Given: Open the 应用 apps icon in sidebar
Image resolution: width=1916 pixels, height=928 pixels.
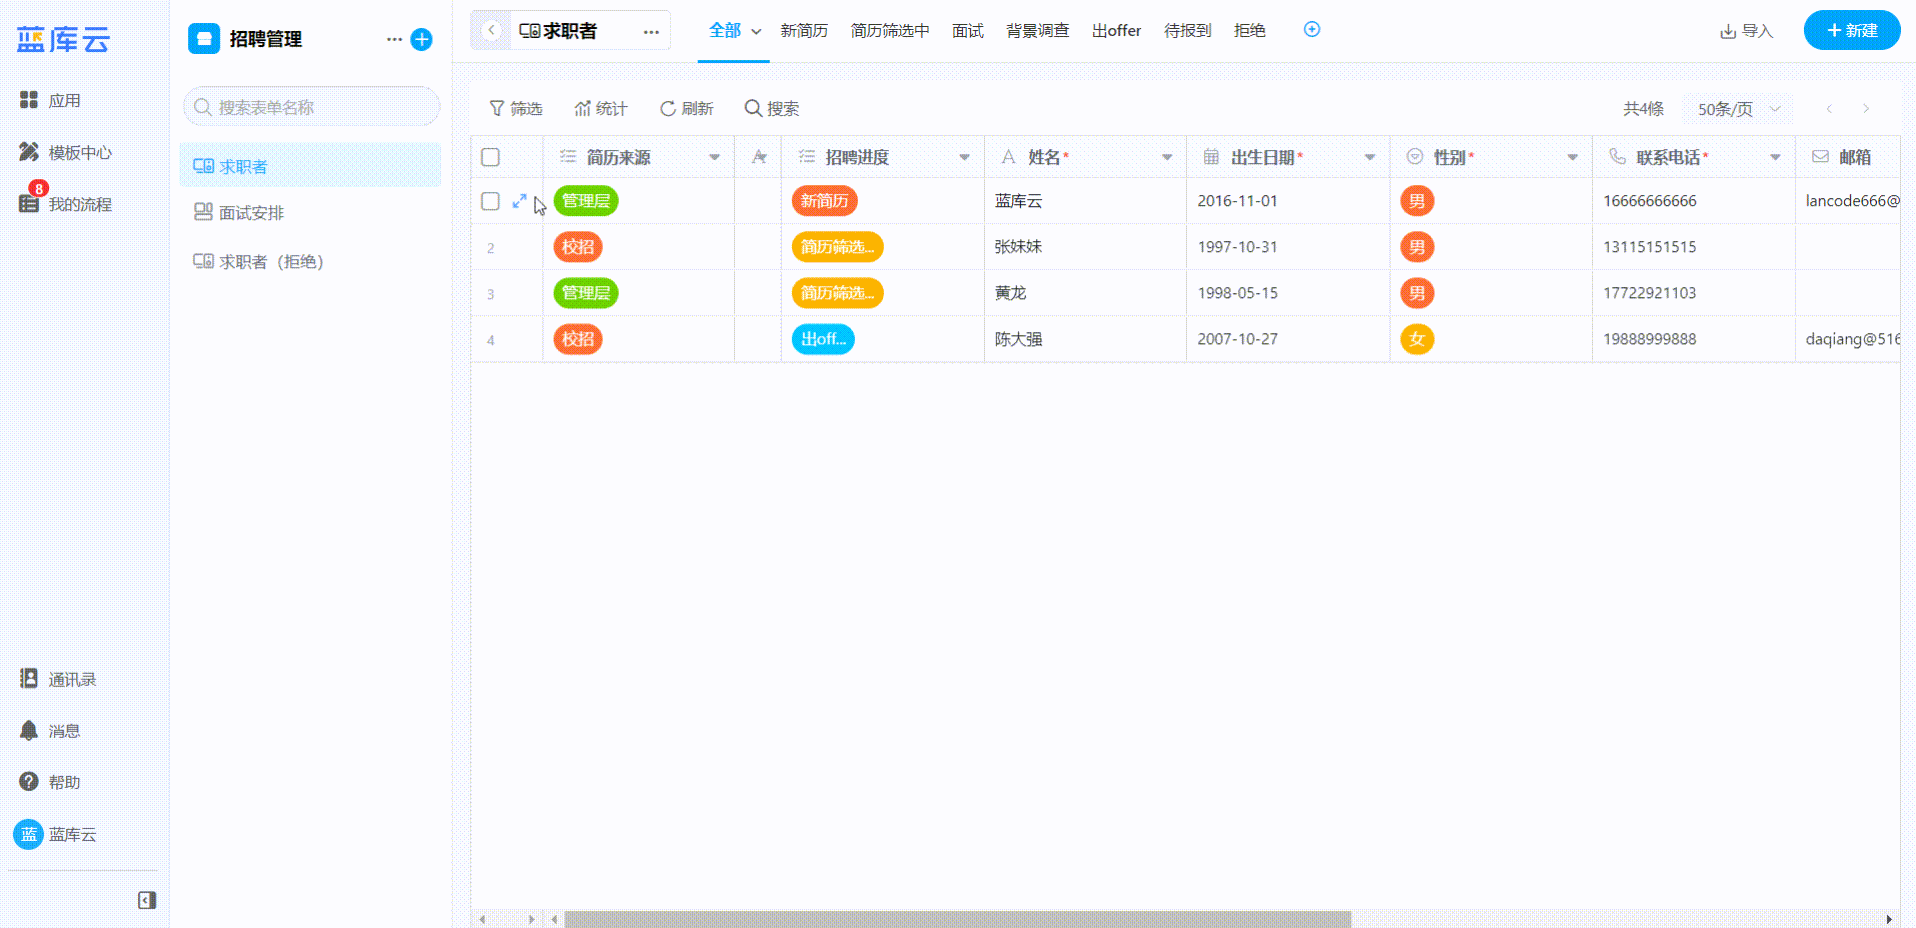Looking at the screenshot, I should coord(29,100).
